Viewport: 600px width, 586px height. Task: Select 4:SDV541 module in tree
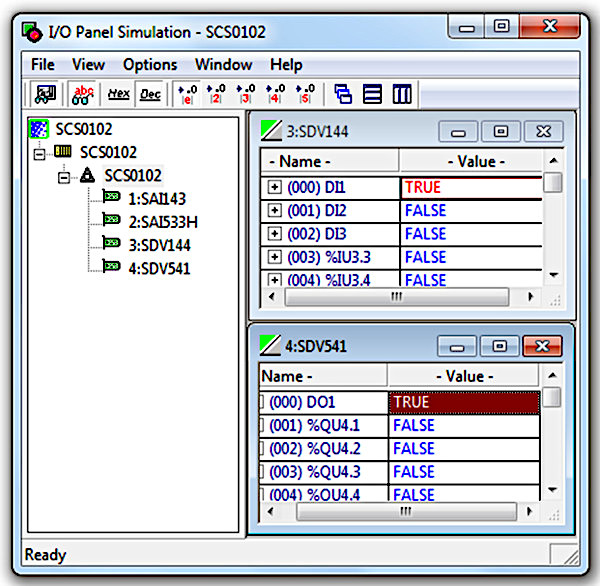coord(159,269)
